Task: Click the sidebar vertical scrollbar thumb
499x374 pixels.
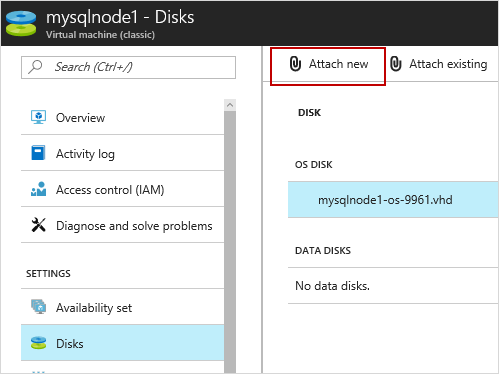Action: click(x=230, y=242)
